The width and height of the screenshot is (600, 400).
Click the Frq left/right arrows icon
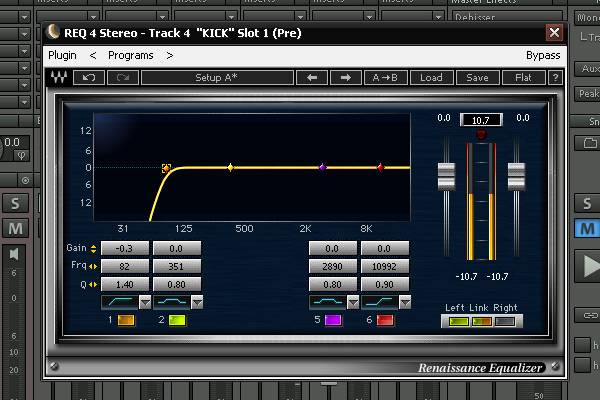(93, 266)
